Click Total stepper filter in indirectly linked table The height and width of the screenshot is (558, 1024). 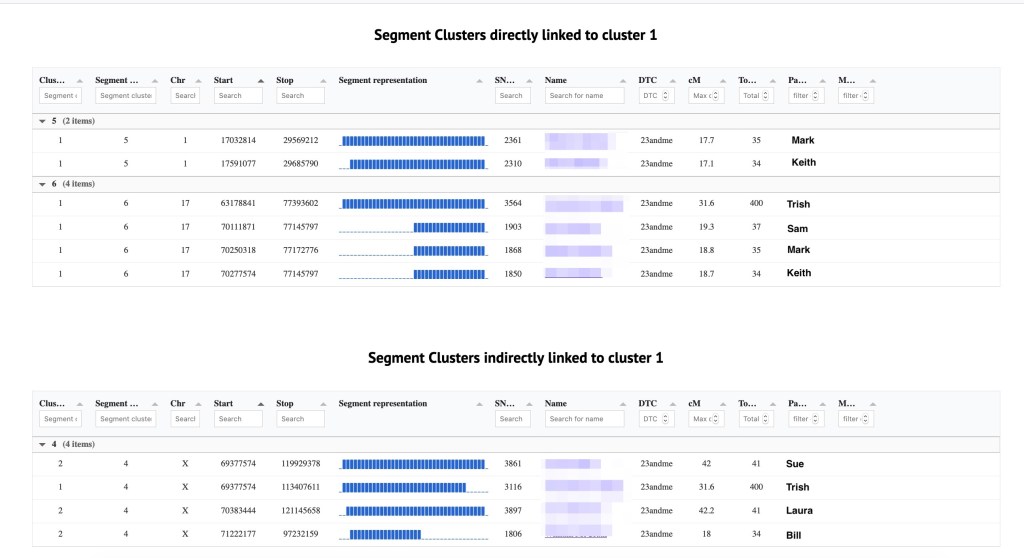pos(766,419)
